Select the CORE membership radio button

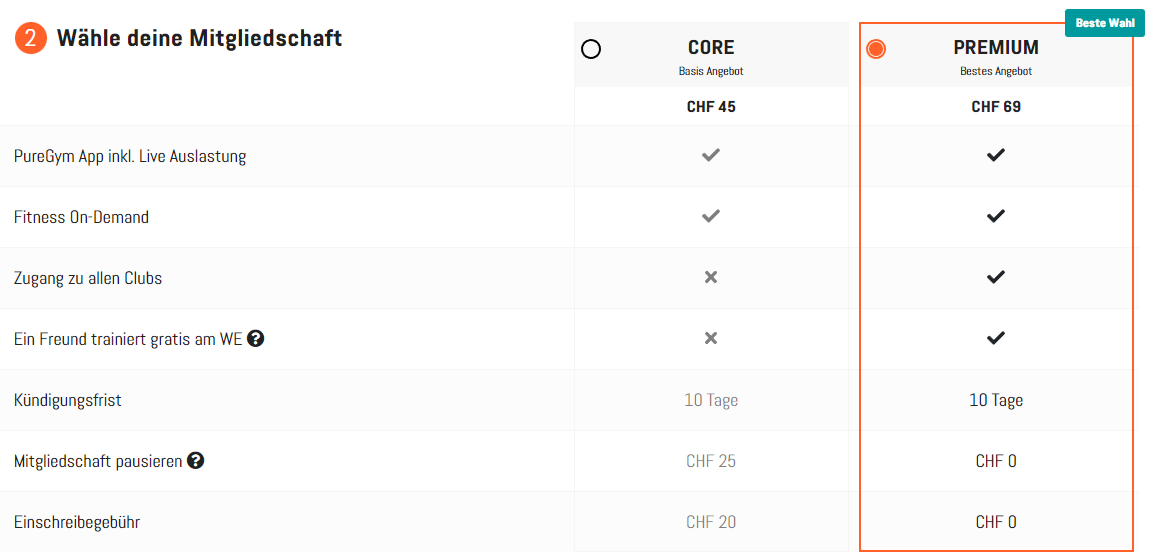(x=591, y=49)
